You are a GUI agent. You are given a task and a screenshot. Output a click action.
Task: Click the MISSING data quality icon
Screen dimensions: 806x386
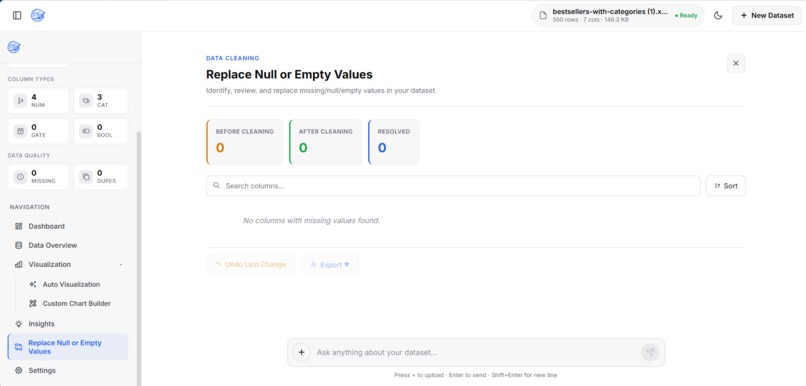(x=20, y=177)
